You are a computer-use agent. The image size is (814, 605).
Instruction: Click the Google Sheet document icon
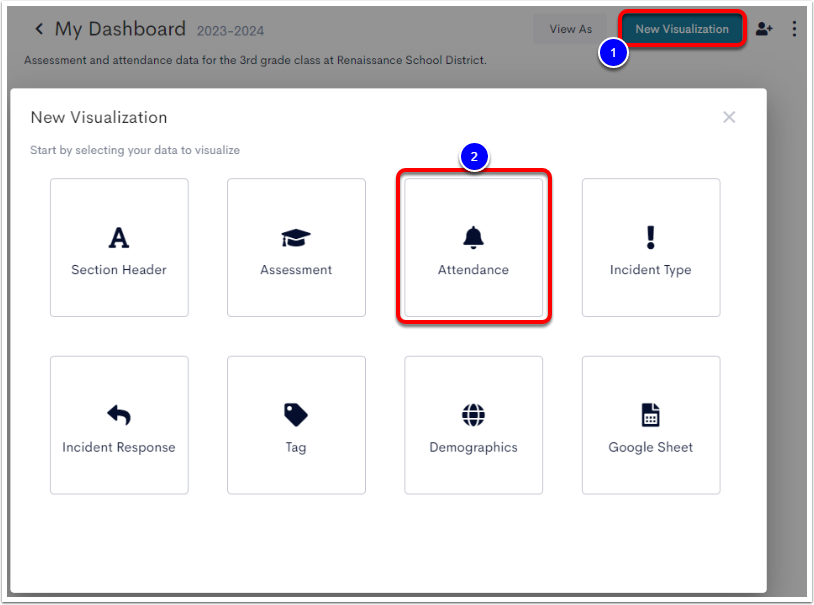[x=650, y=415]
